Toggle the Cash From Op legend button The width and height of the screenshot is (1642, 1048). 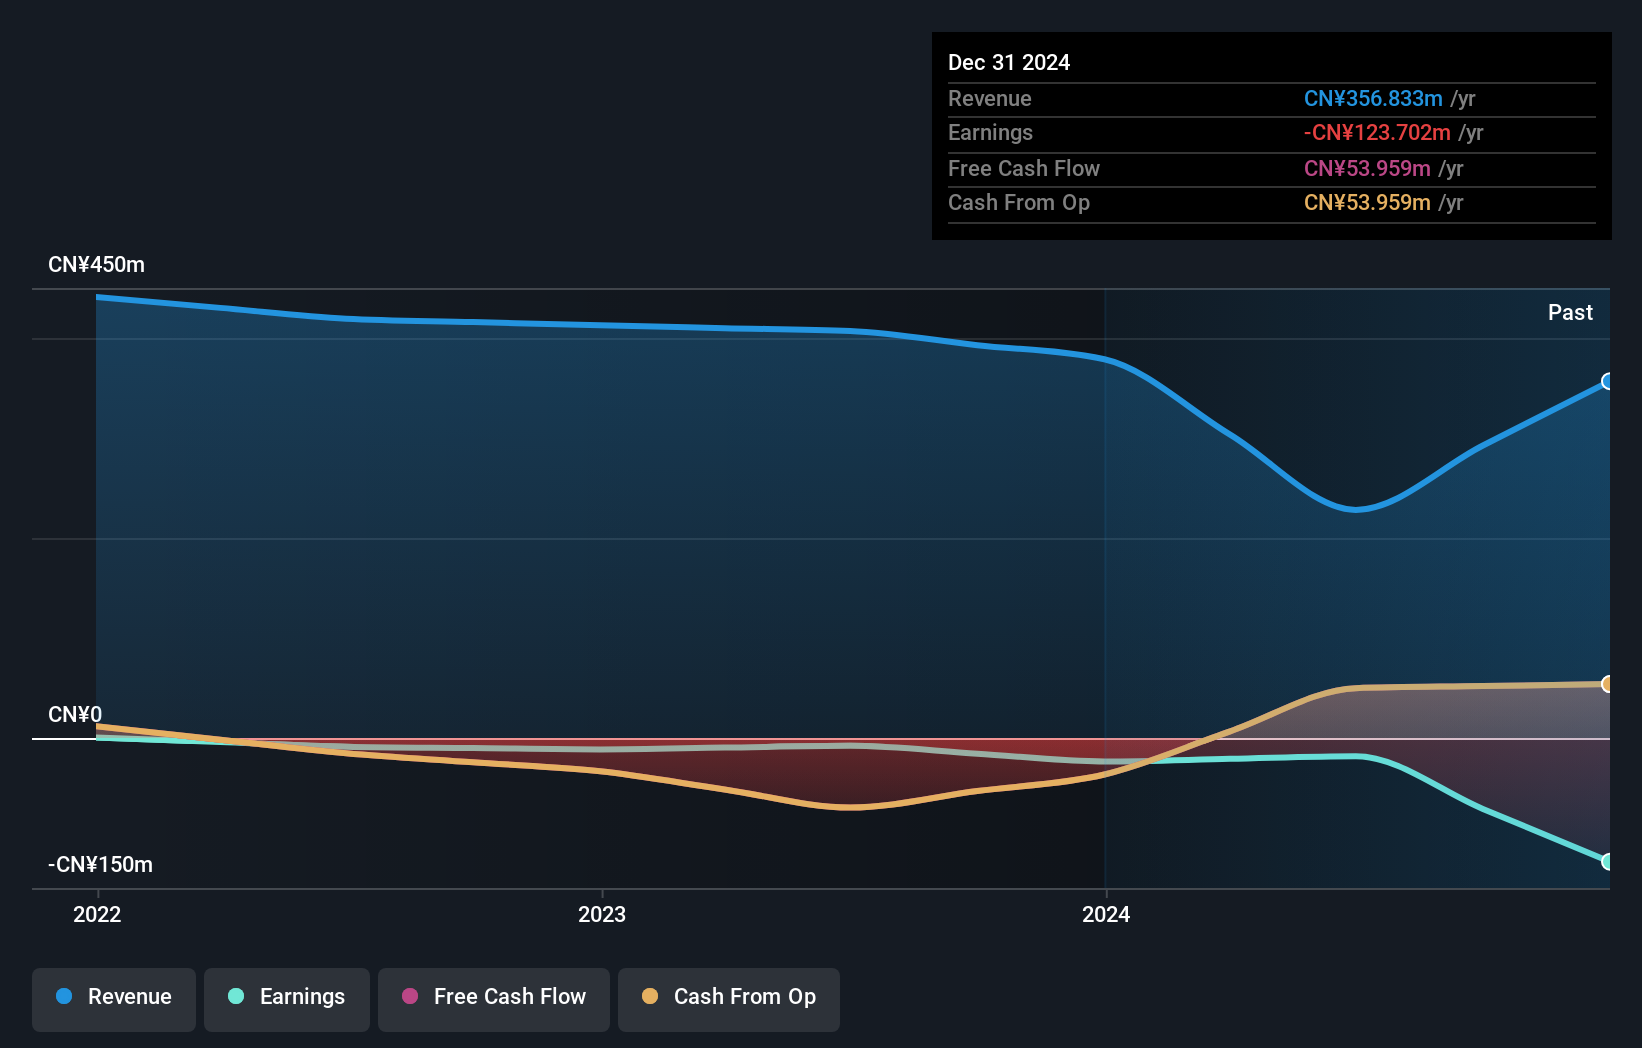click(729, 999)
